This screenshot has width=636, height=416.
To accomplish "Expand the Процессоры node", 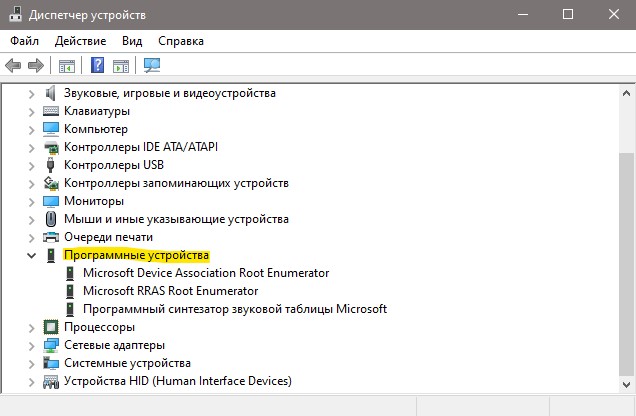I will (31, 328).
